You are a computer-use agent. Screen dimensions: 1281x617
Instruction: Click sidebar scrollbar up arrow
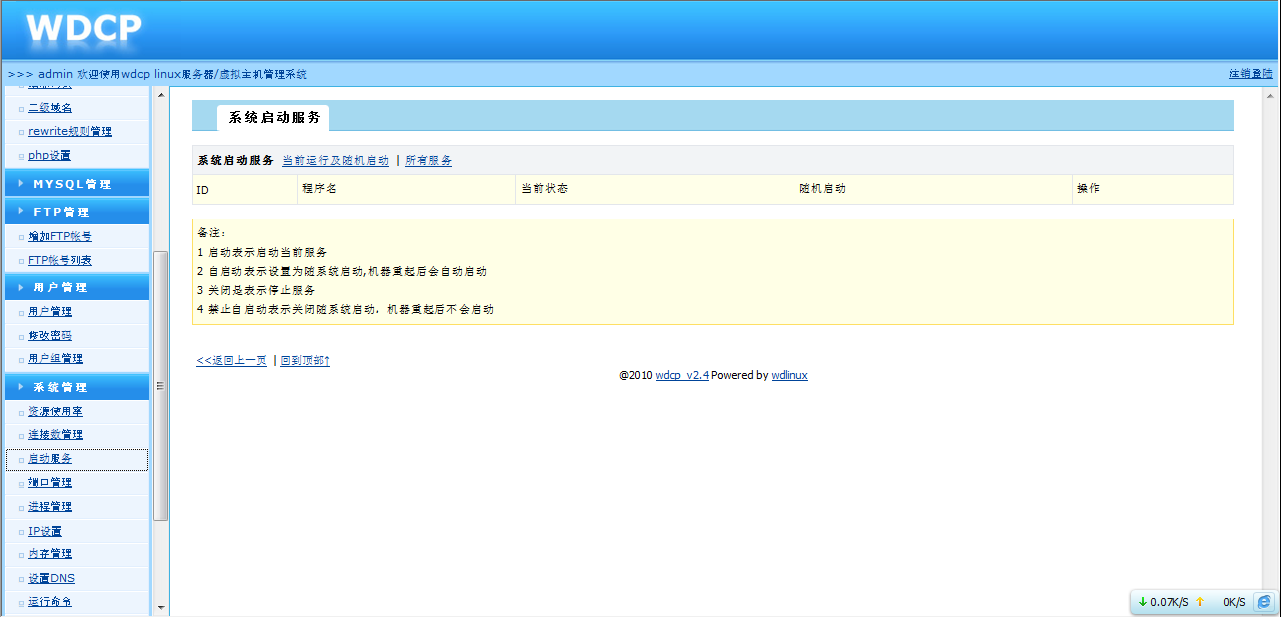[x=161, y=95]
